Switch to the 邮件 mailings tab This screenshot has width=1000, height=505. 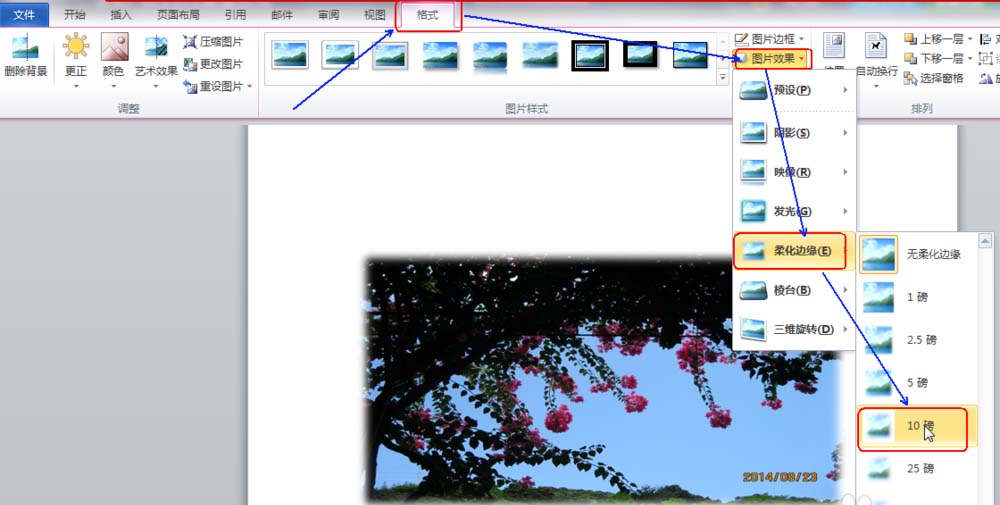282,15
